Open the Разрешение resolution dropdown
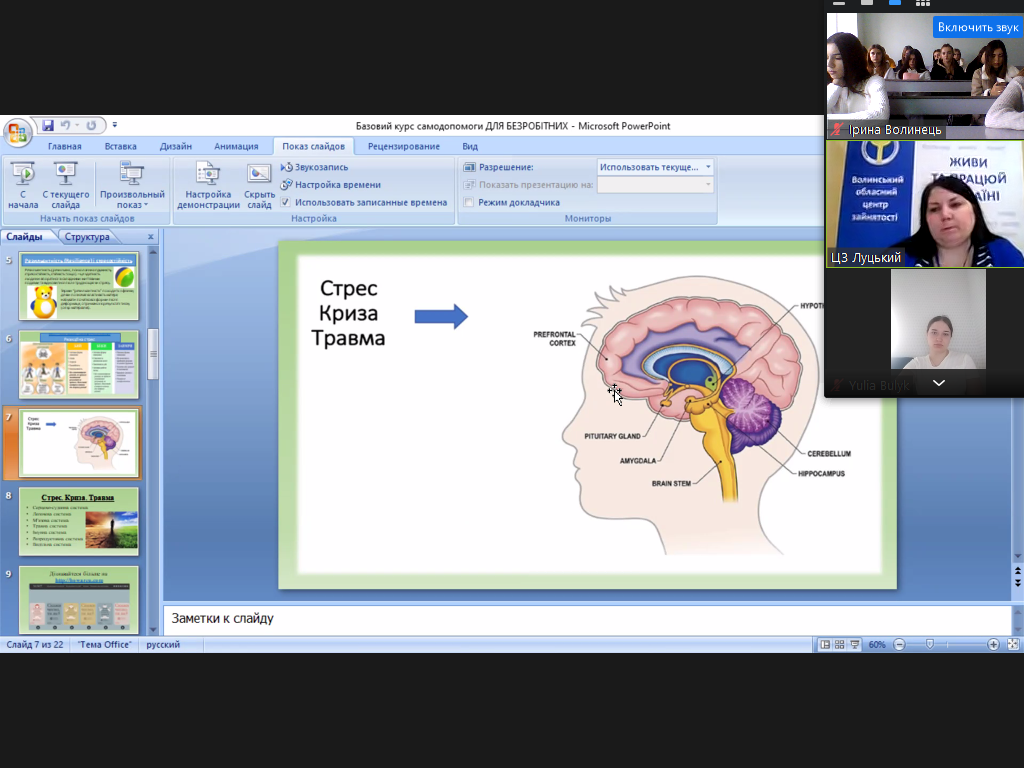Viewport: 1024px width, 768px height. [x=655, y=167]
